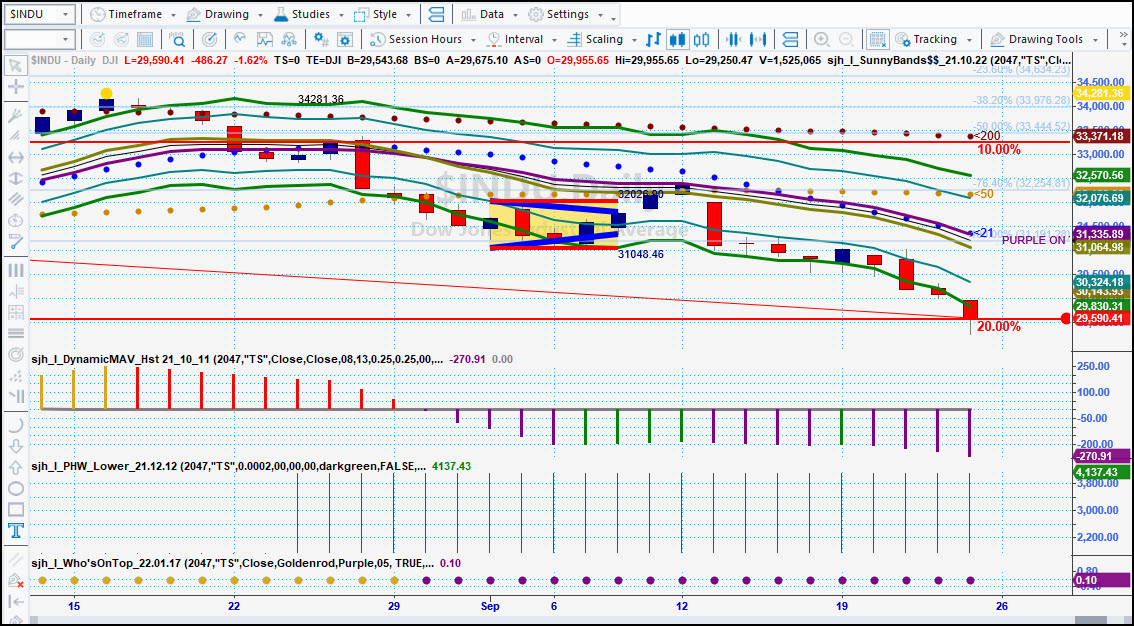Click the calendar grid icon in the toolbar

(x=145, y=39)
